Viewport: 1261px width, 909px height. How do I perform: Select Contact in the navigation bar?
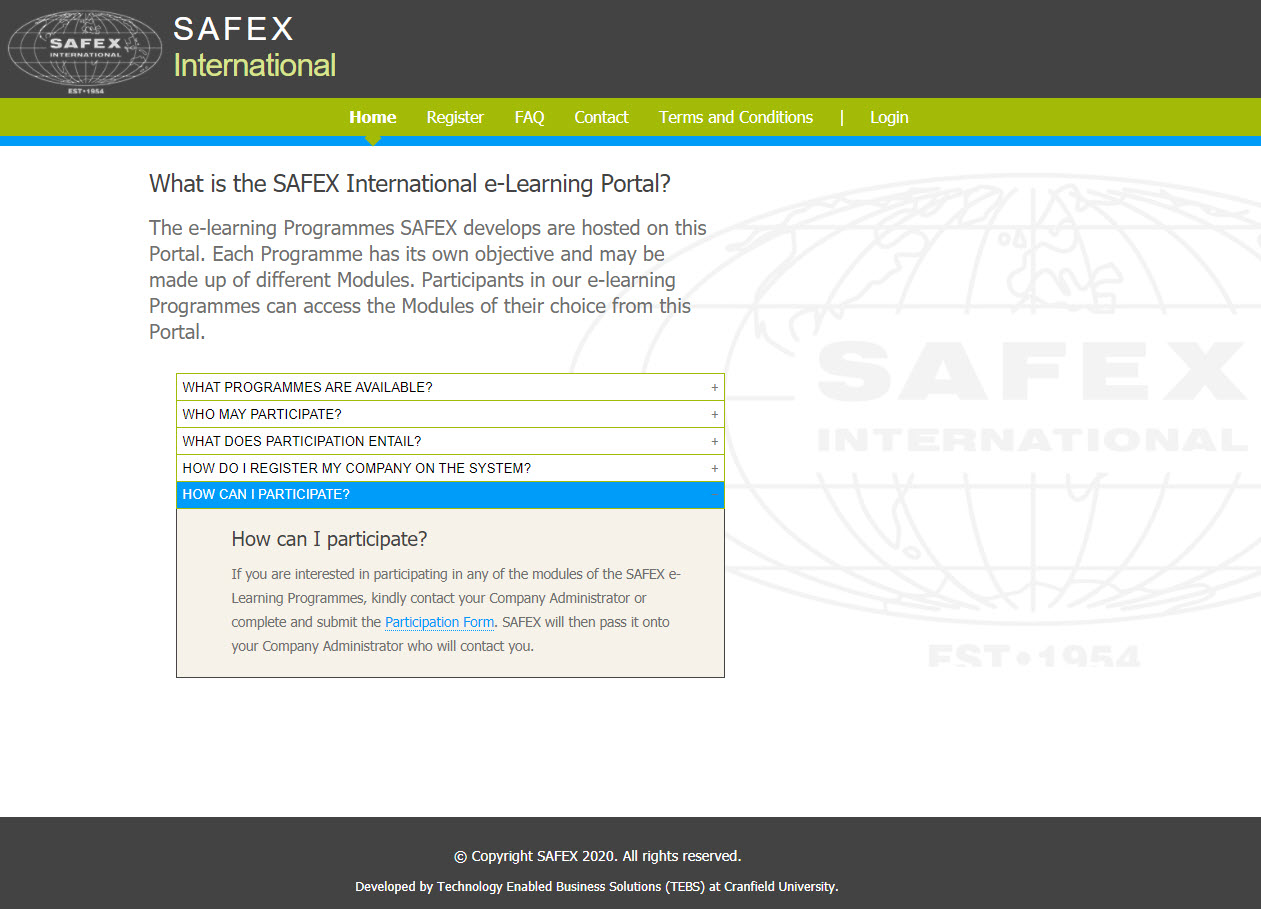point(601,117)
